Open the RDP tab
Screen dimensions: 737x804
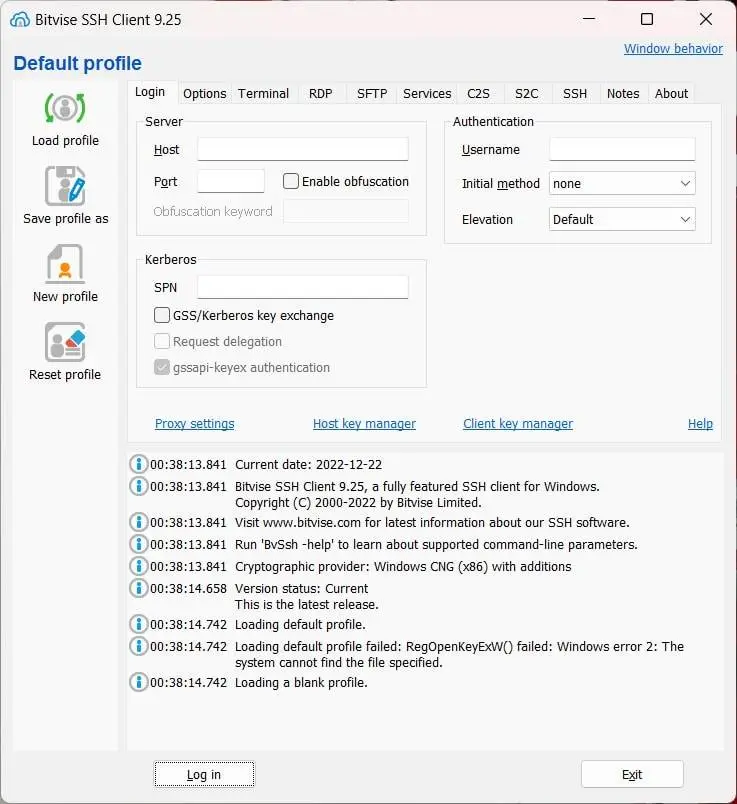pos(321,94)
